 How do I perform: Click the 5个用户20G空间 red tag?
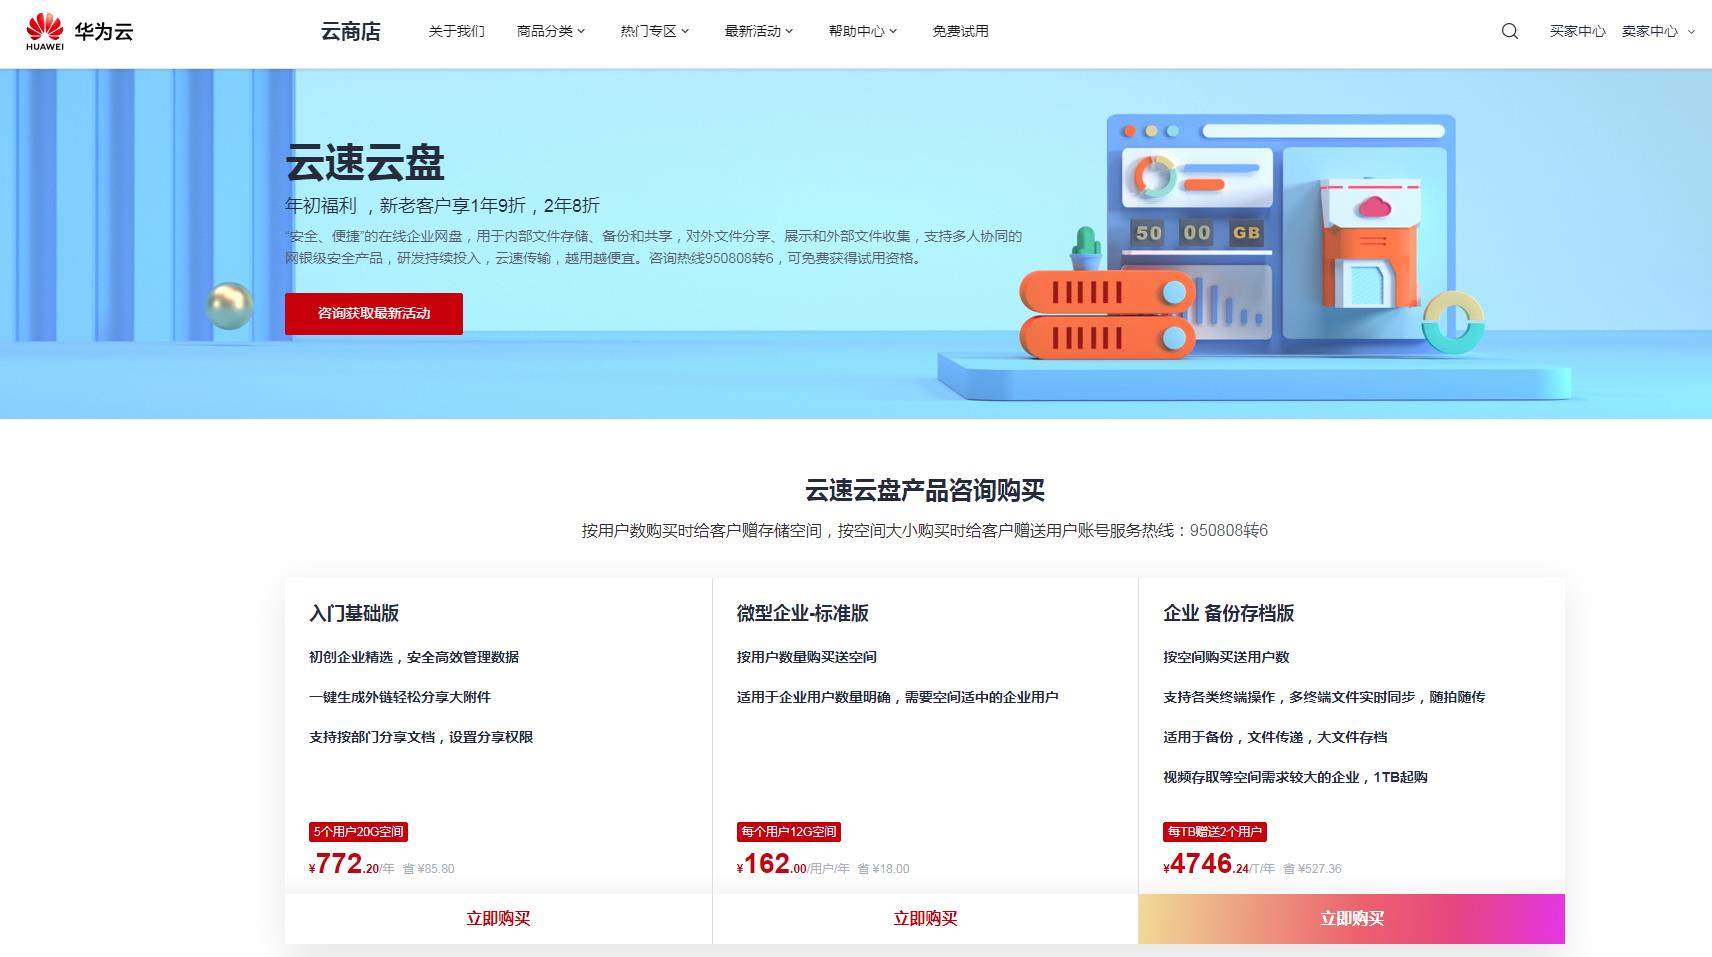tap(358, 831)
